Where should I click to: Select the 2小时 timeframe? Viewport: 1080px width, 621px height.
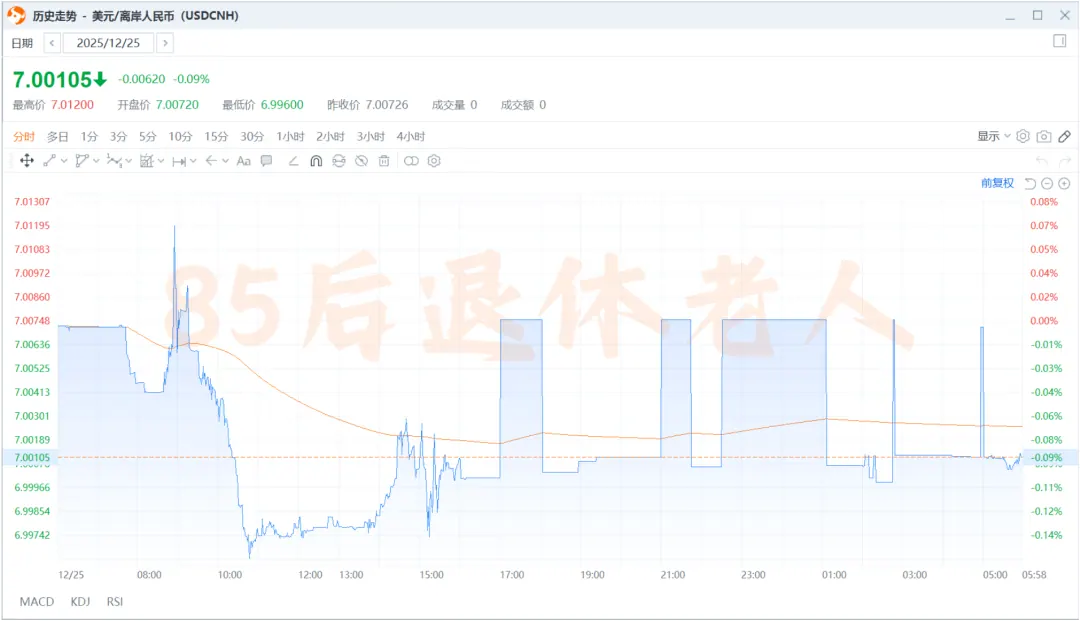click(x=331, y=136)
